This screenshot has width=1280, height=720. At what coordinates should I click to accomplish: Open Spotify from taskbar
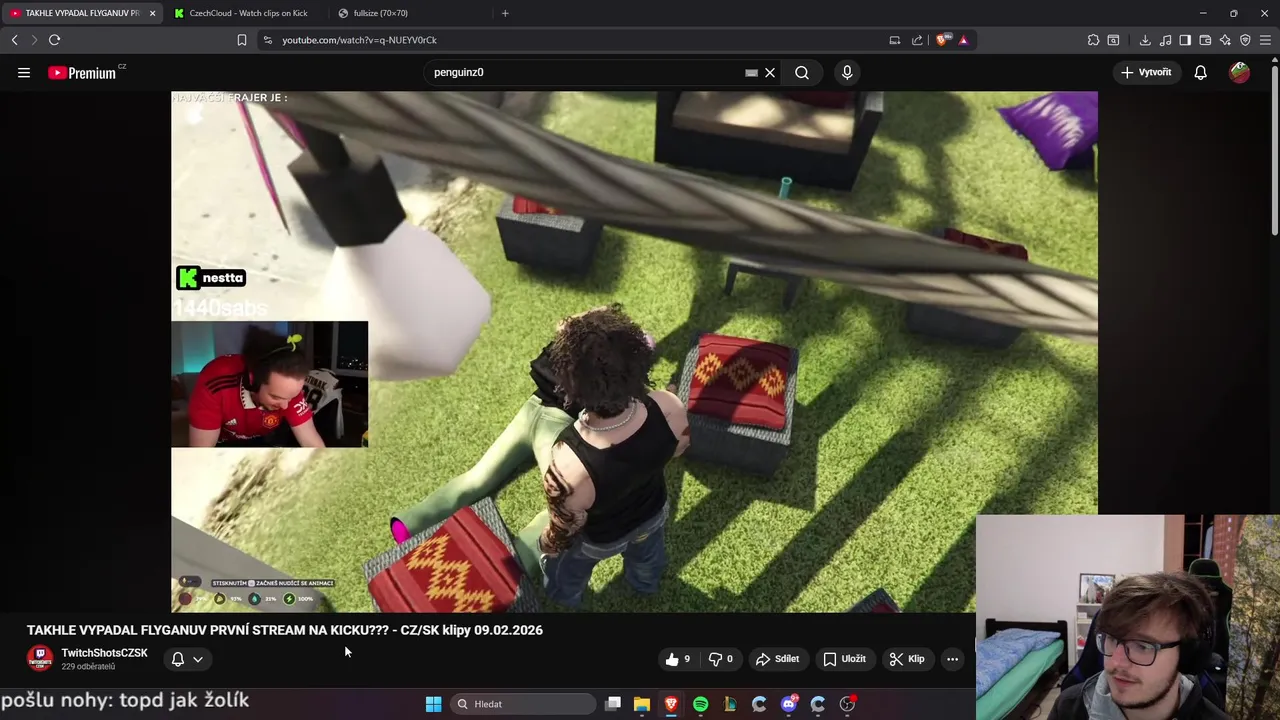click(x=700, y=704)
